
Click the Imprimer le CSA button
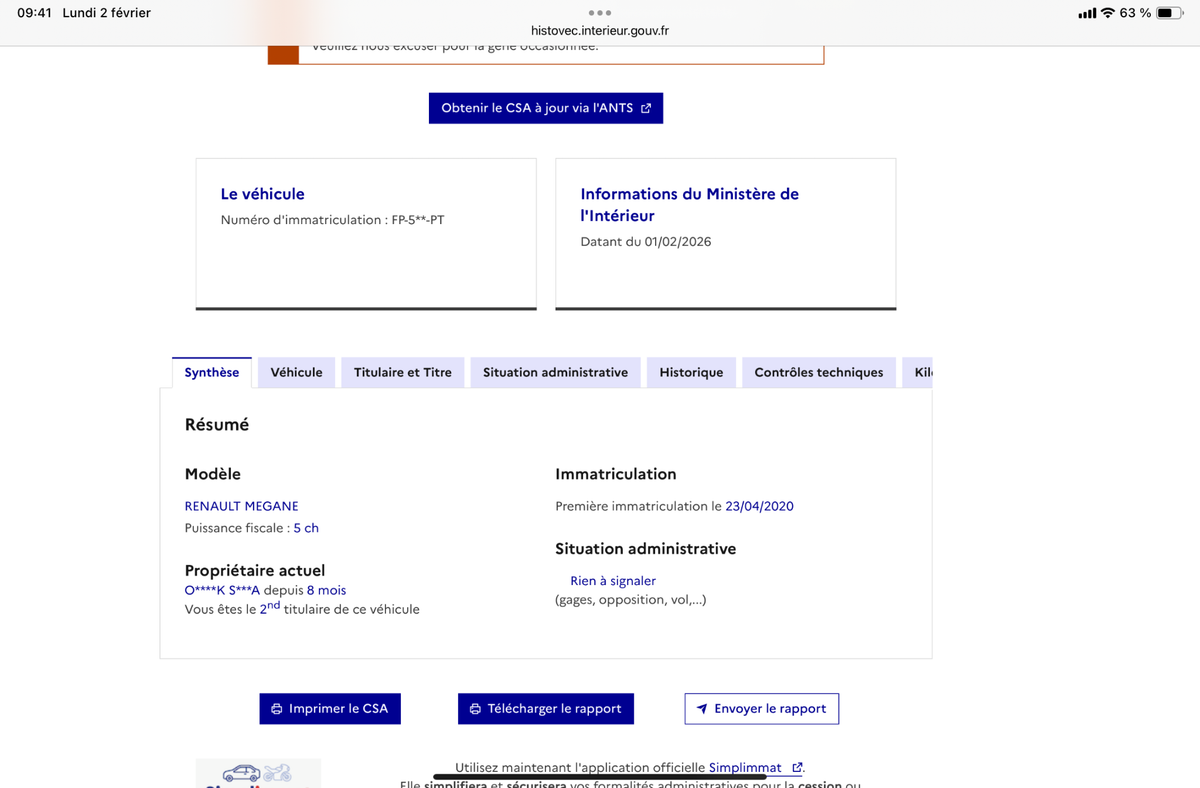(x=330, y=709)
